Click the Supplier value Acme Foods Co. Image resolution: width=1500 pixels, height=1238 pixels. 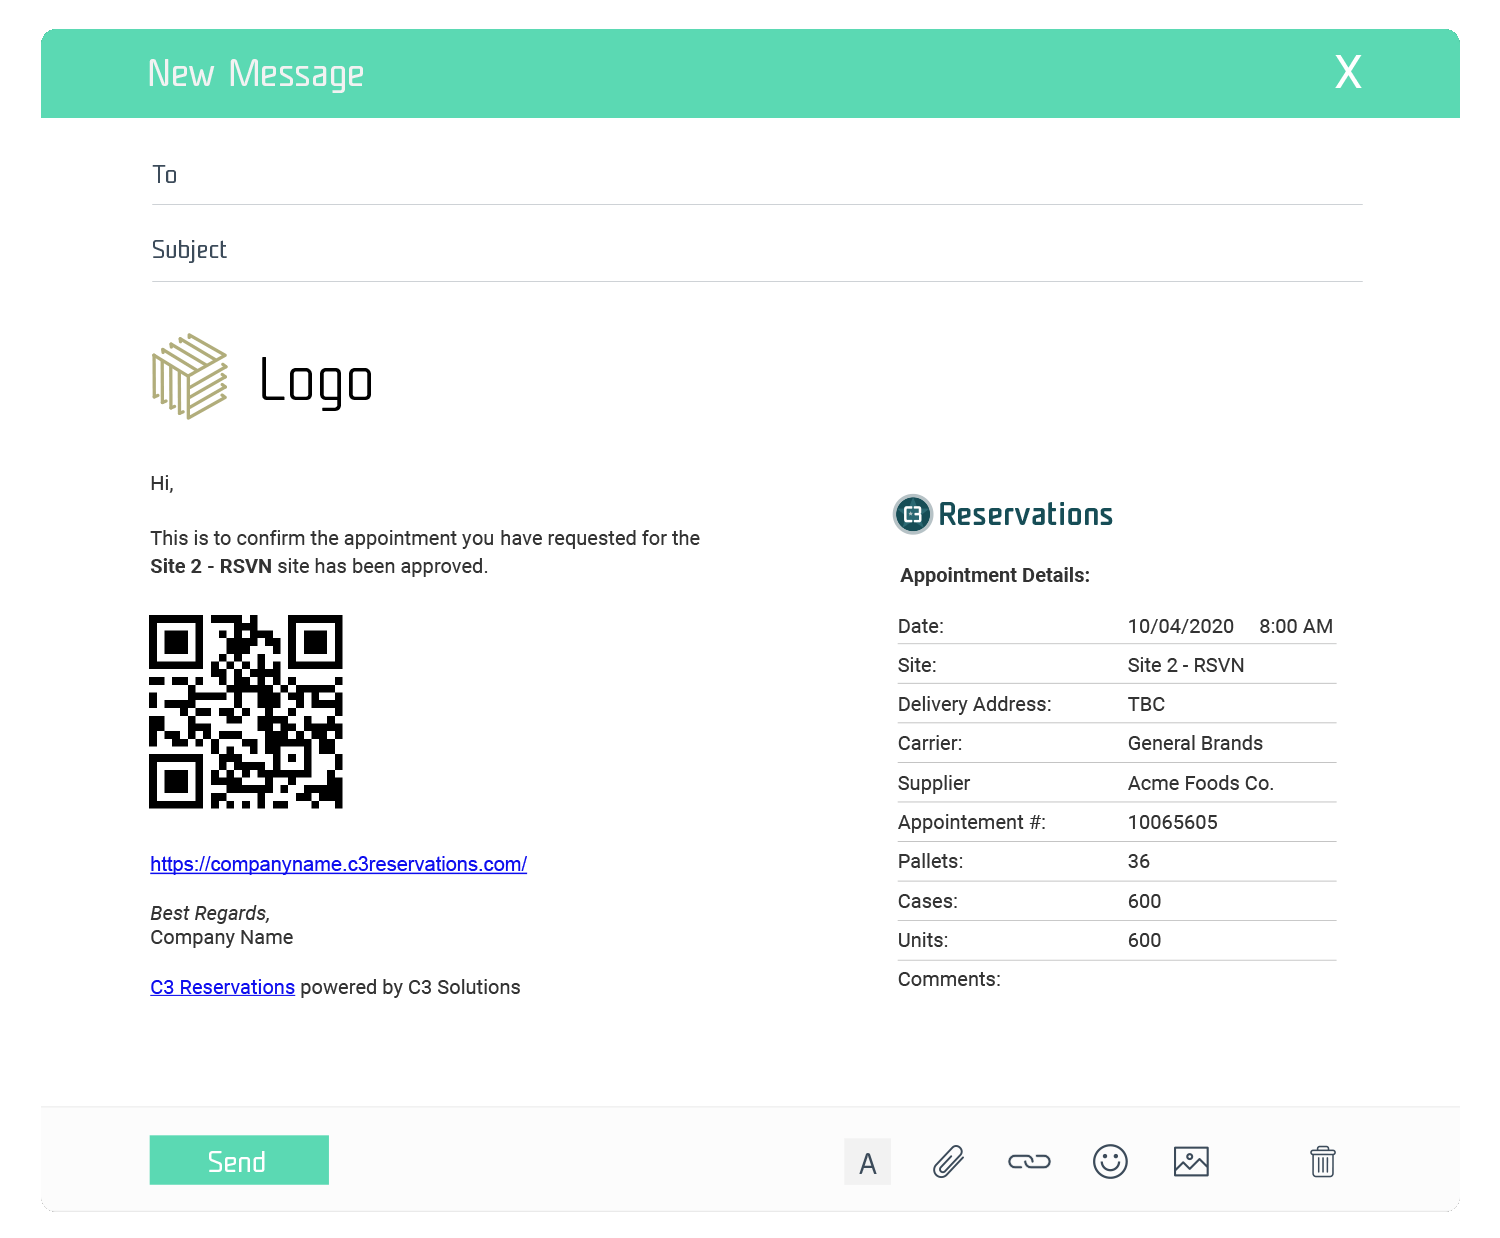[x=1200, y=783]
